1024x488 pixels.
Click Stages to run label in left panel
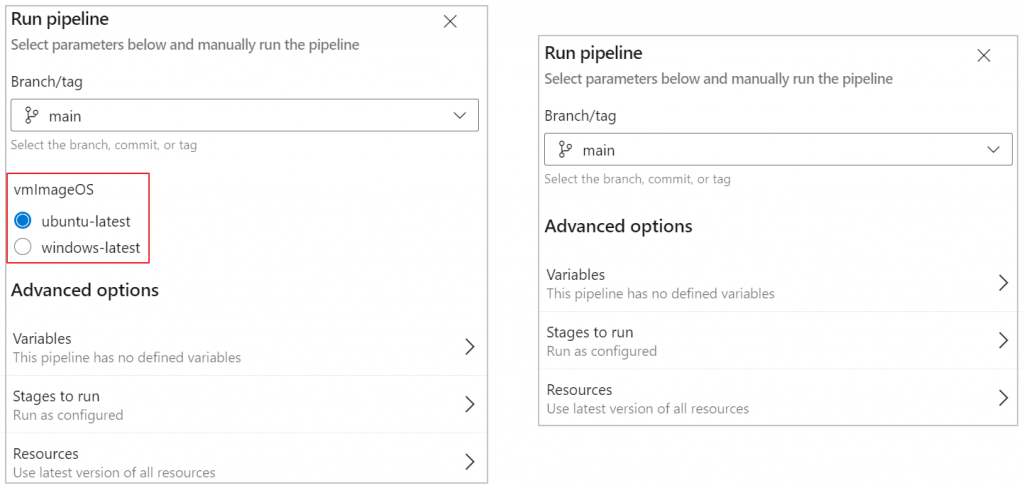coord(56,396)
